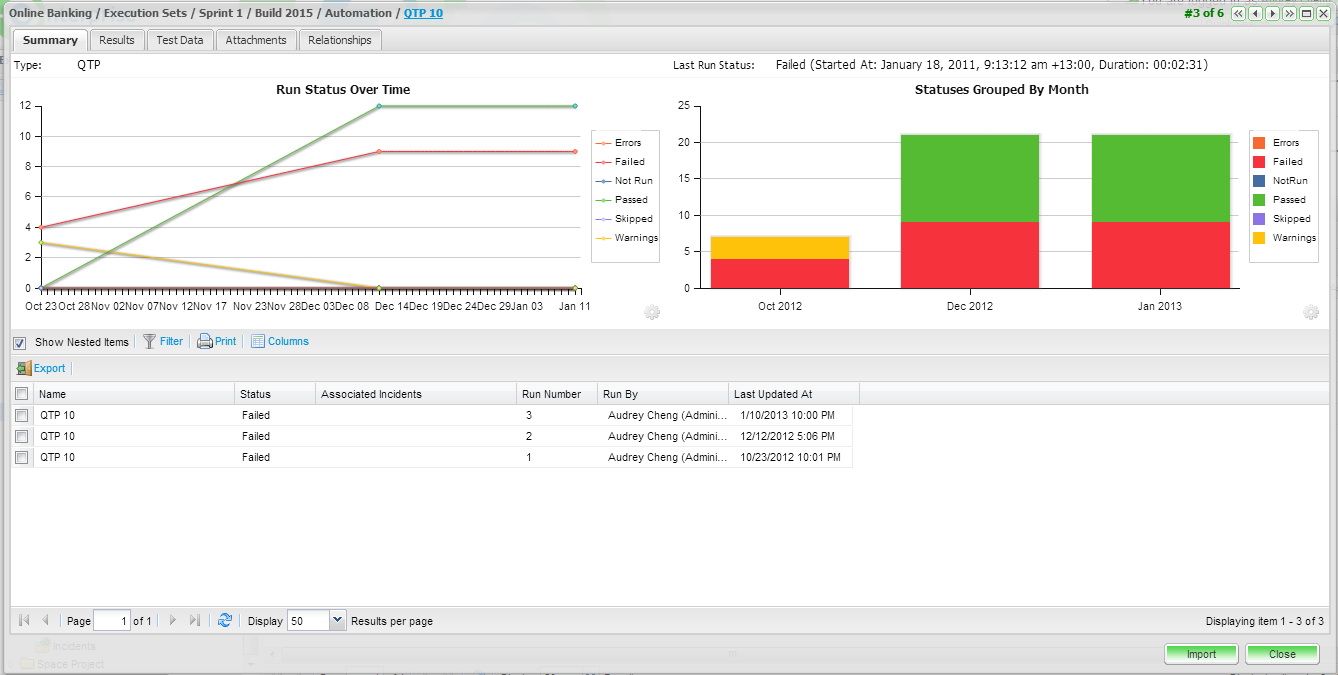Click the Run Number column header
The image size is (1338, 675).
[x=551, y=394]
